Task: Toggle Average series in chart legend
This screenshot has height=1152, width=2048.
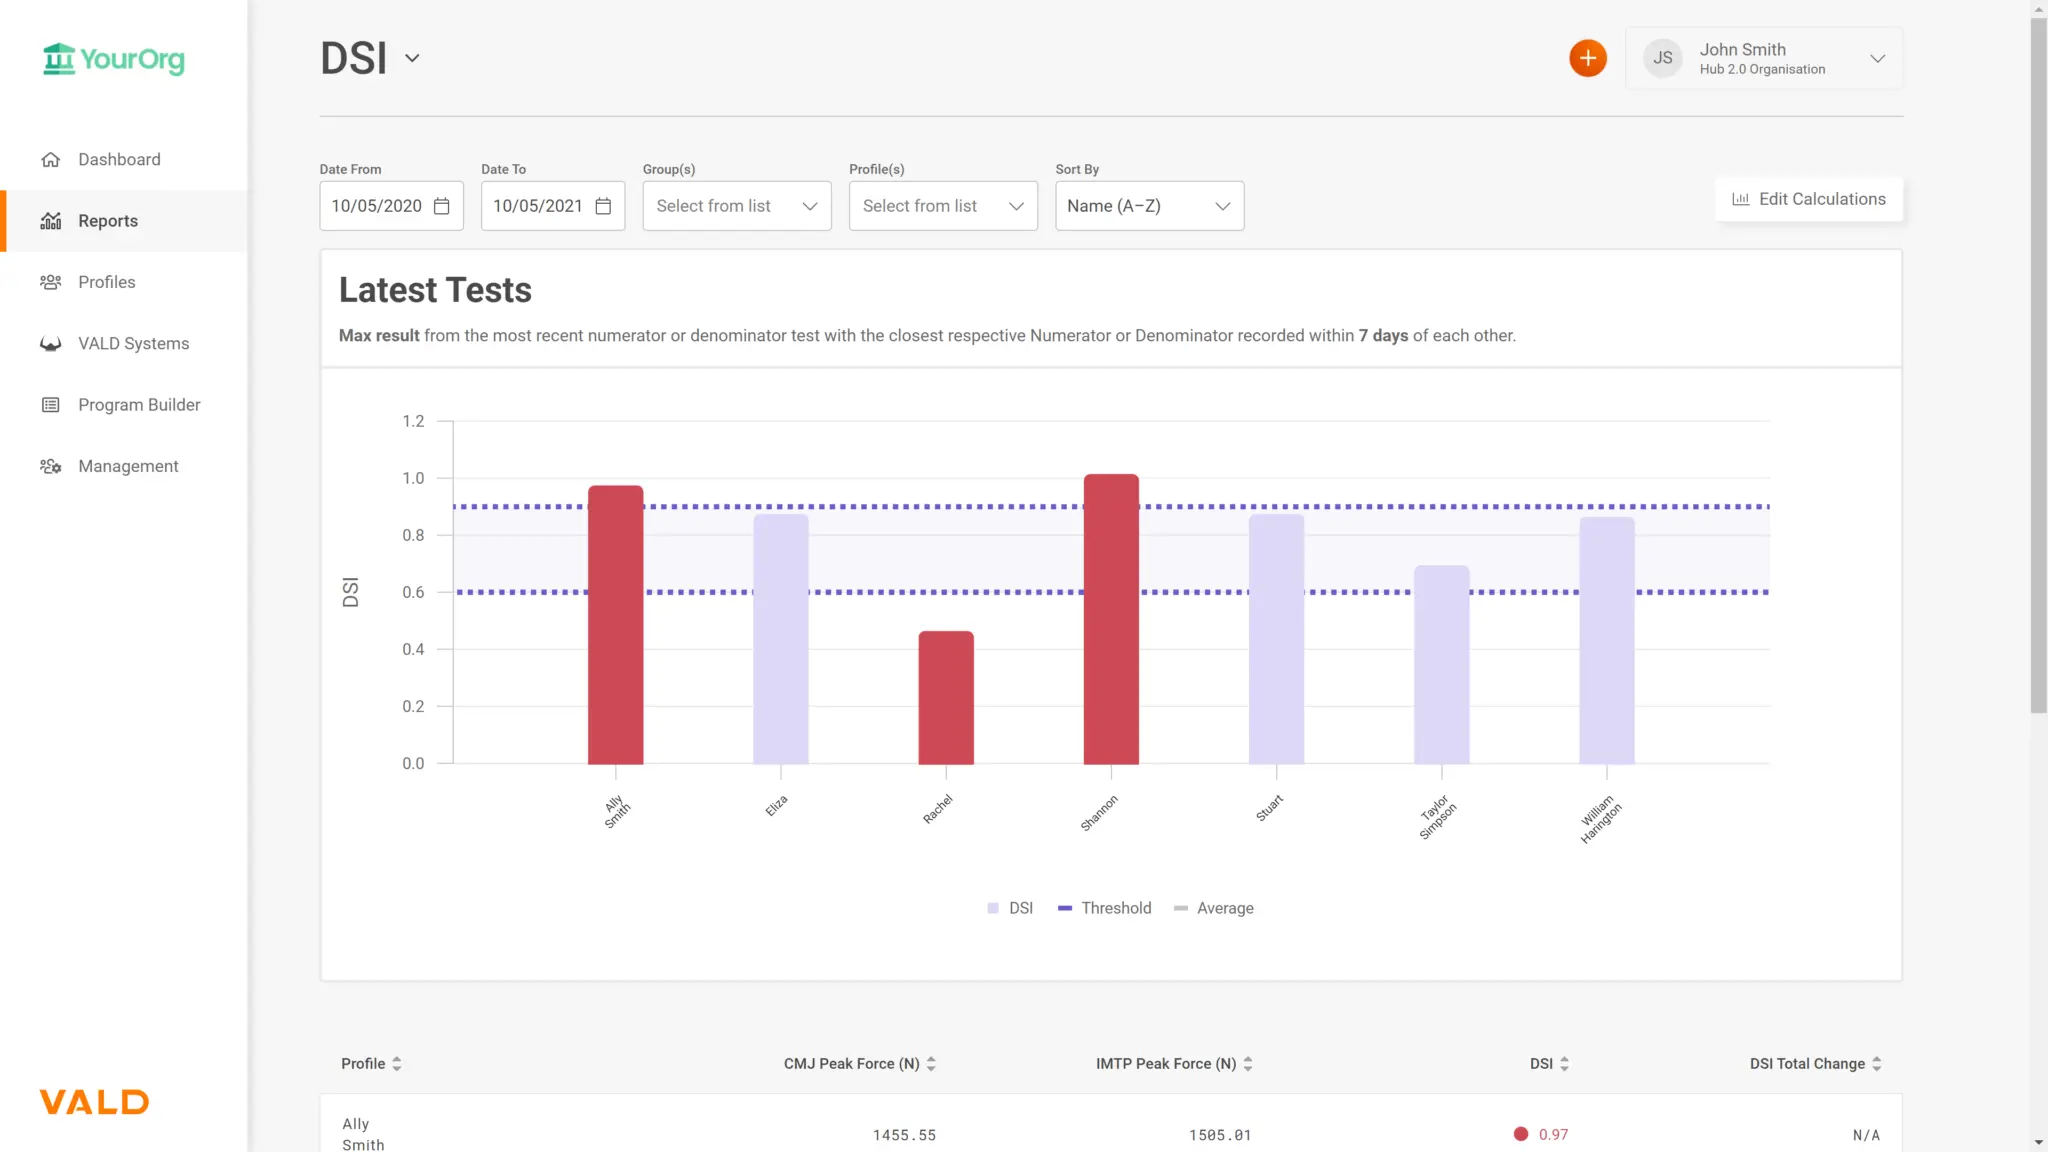Action: coord(1213,908)
